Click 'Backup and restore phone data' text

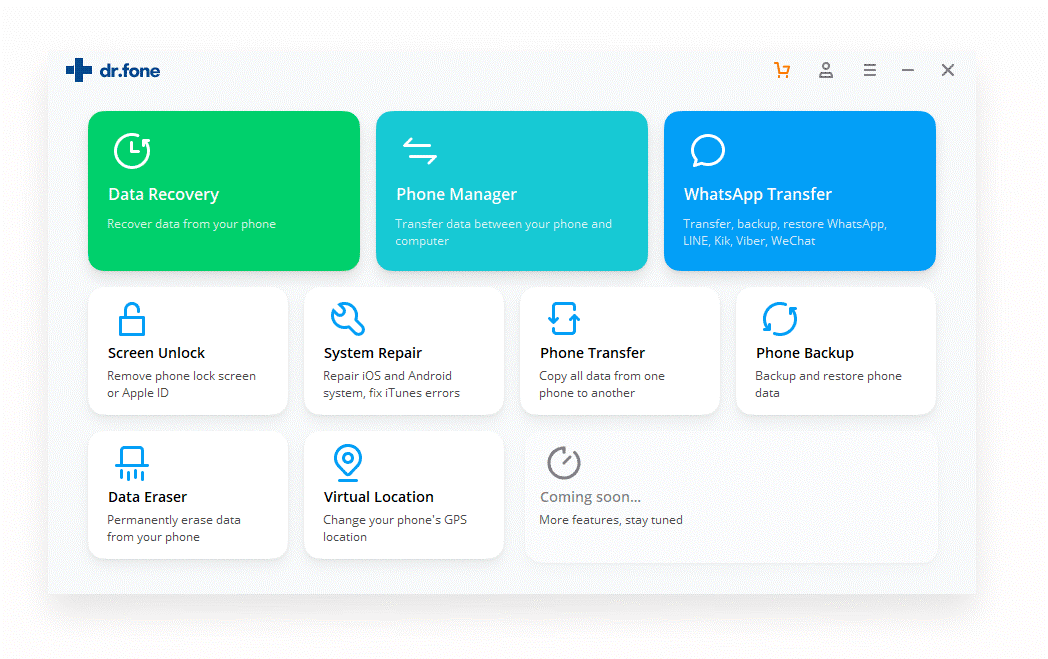point(828,384)
